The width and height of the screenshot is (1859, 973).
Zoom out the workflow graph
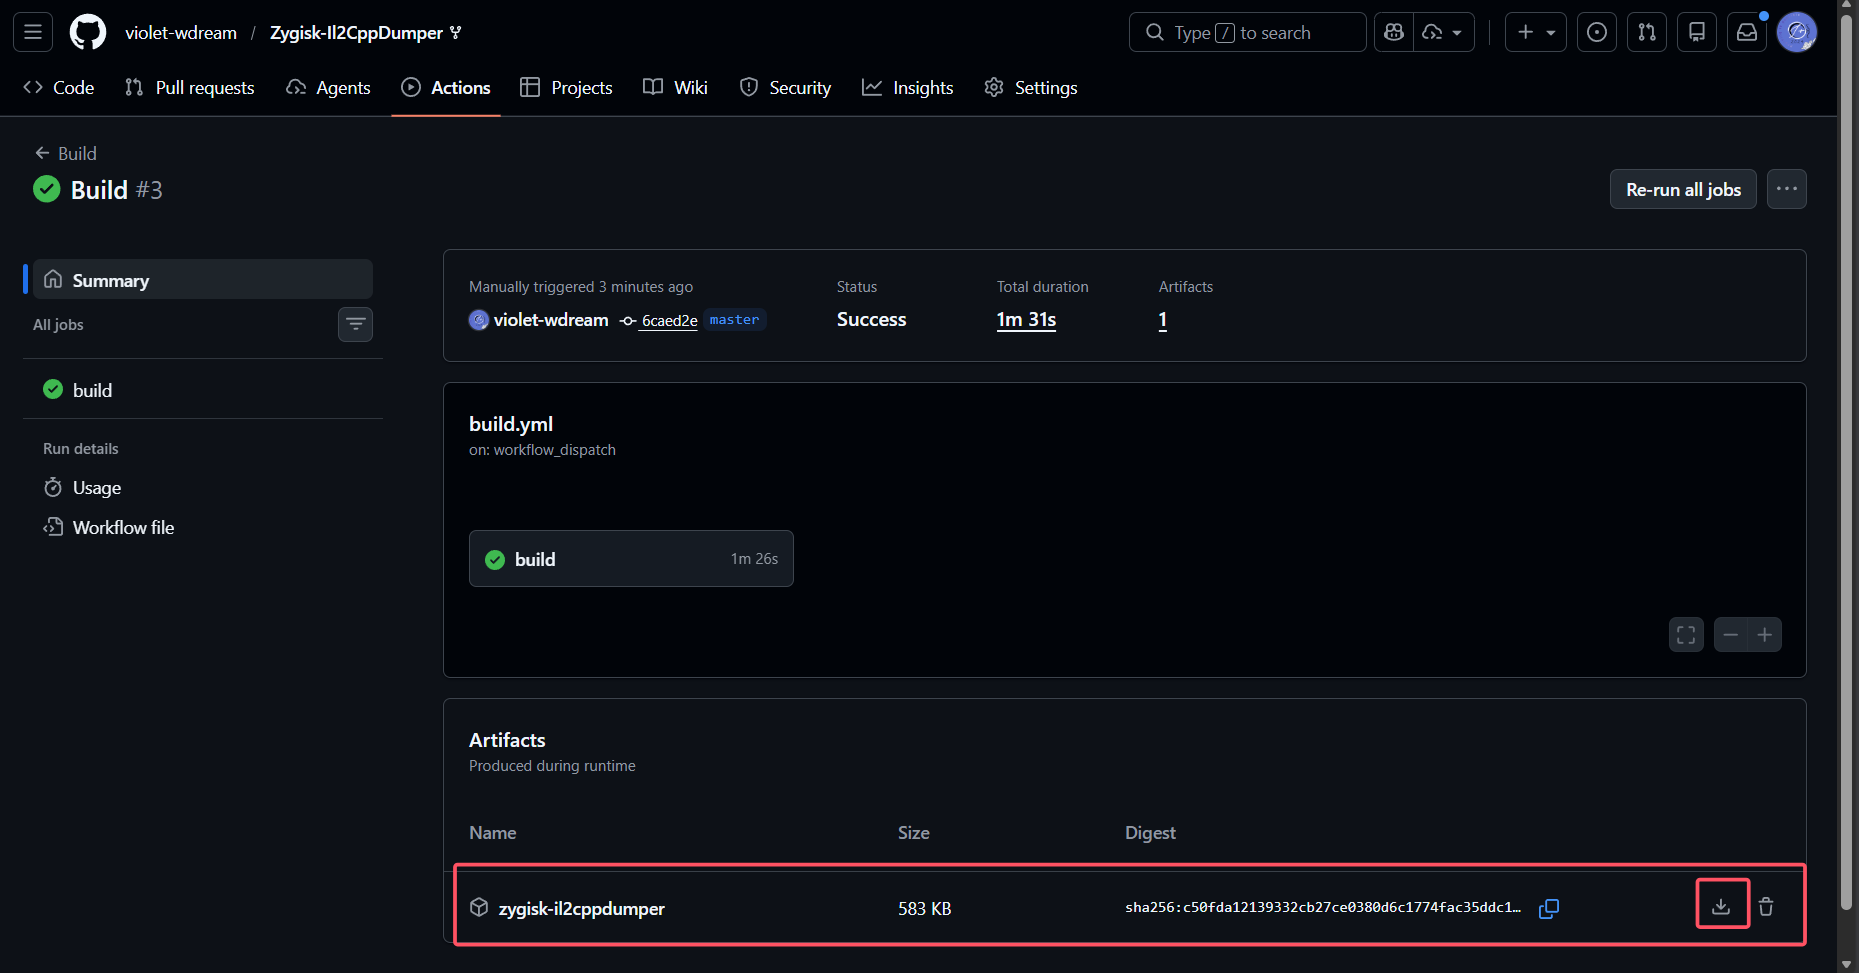[x=1731, y=635]
